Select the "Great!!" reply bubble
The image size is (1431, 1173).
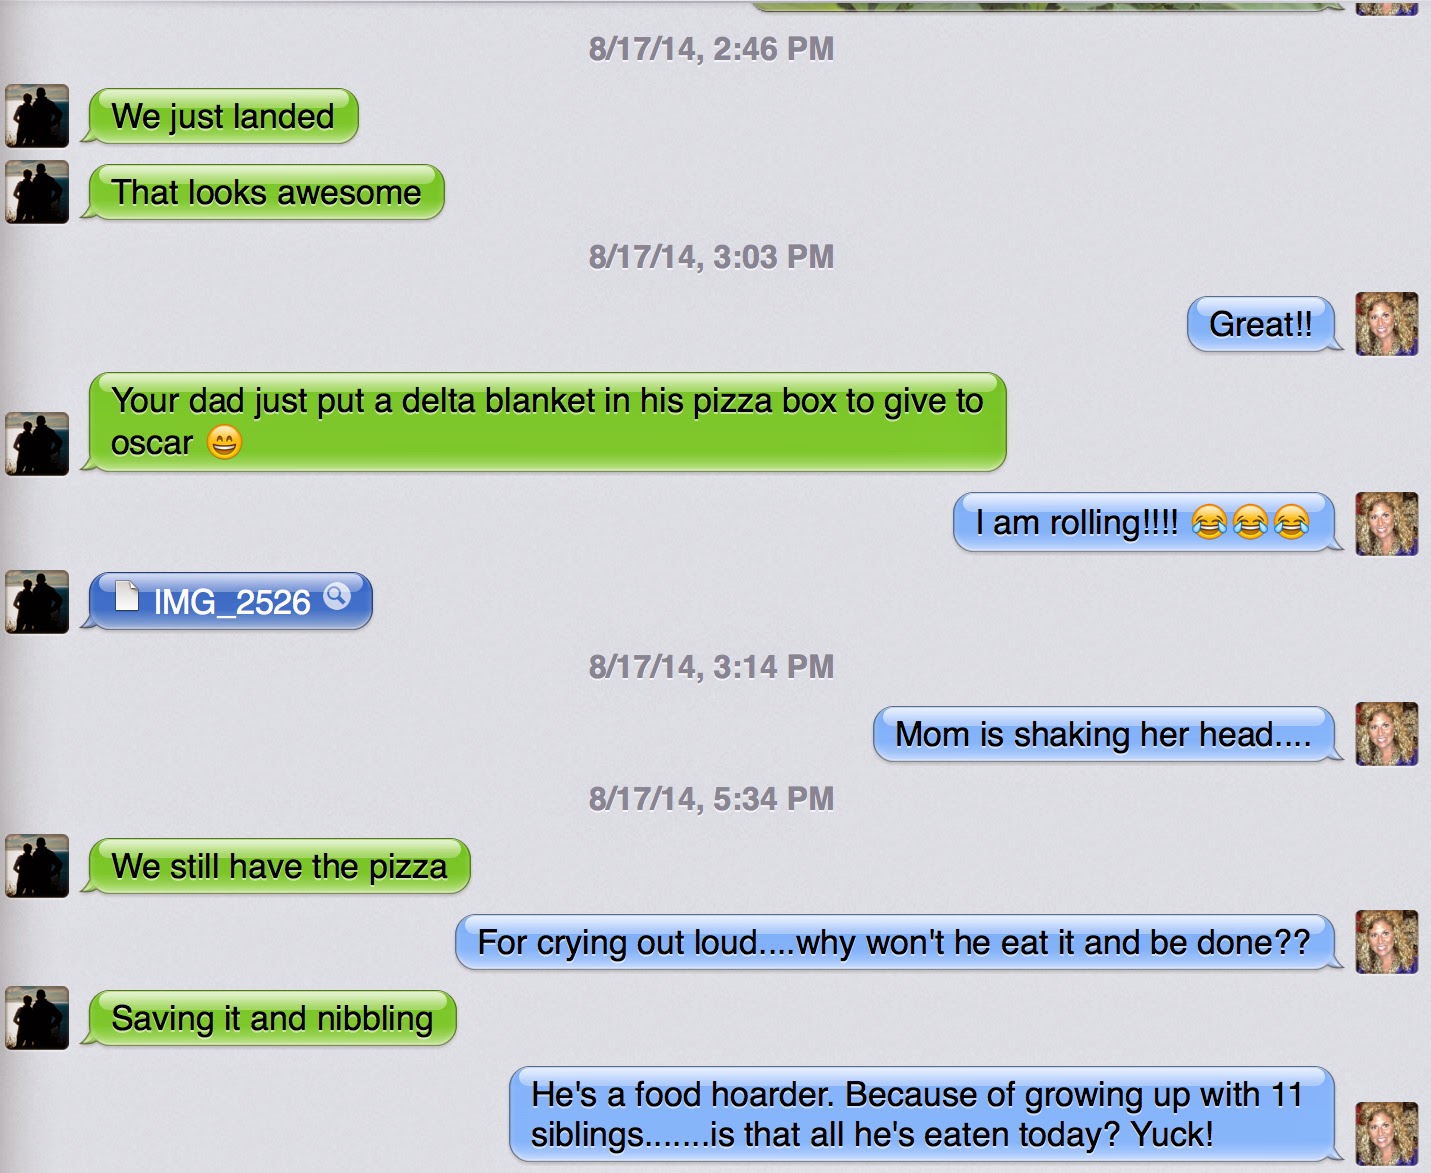click(1261, 324)
